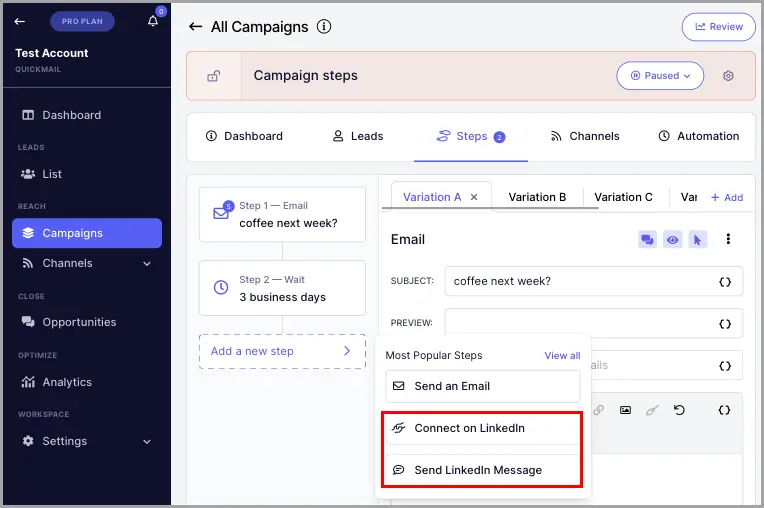Click the Review button
The height and width of the screenshot is (508, 764).
coord(719,27)
